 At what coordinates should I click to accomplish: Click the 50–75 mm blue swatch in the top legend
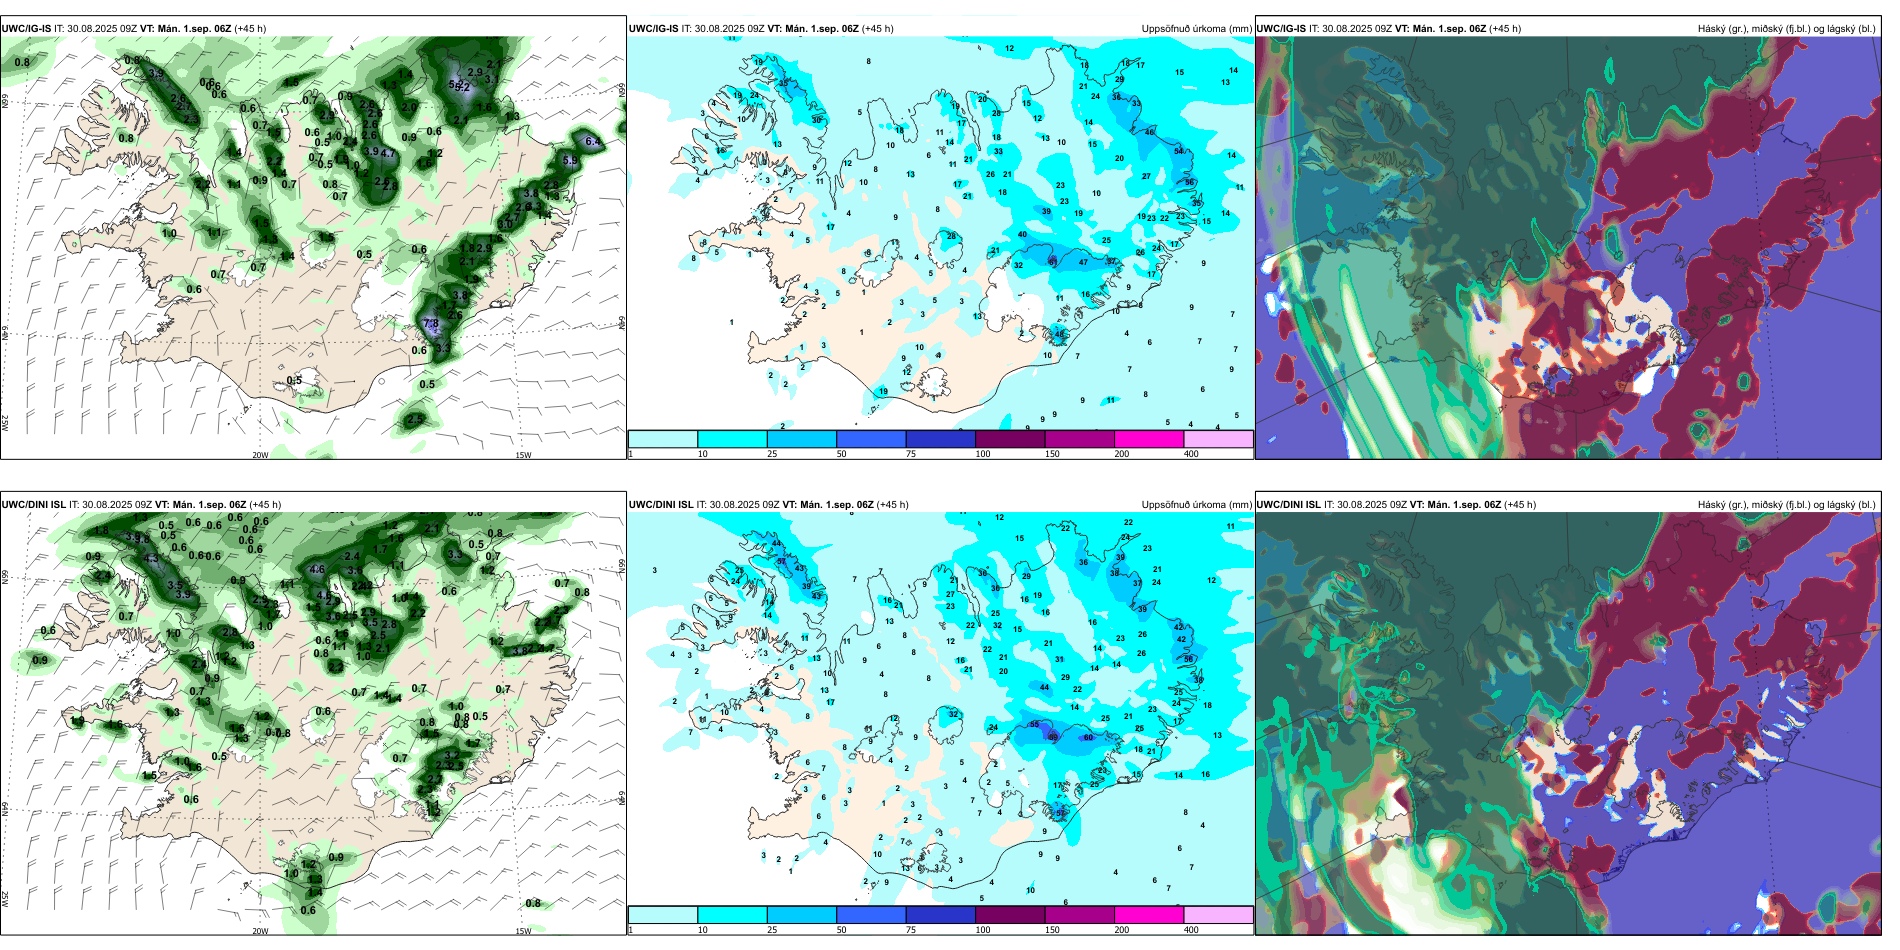click(x=871, y=439)
